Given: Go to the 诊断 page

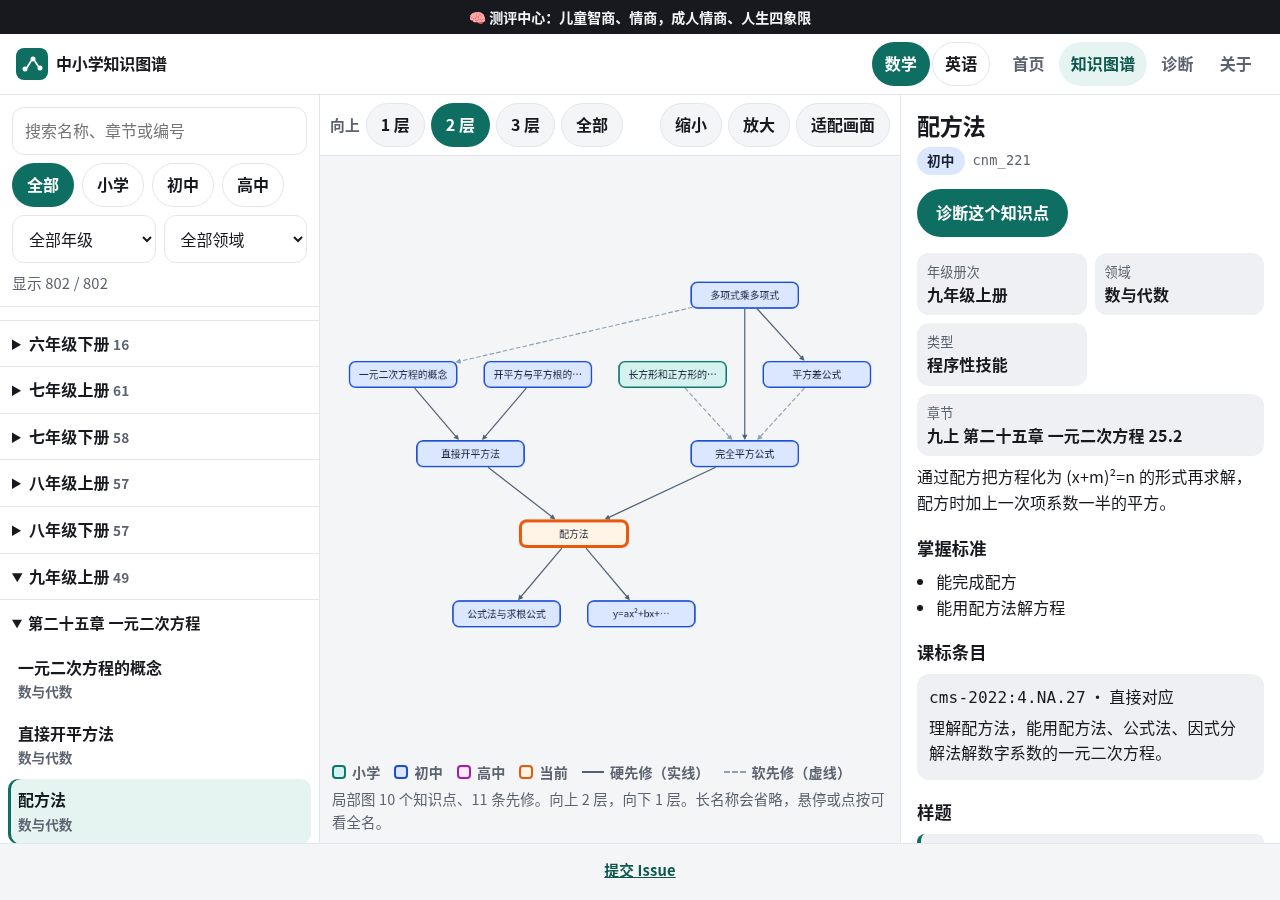Looking at the screenshot, I should coord(1177,64).
